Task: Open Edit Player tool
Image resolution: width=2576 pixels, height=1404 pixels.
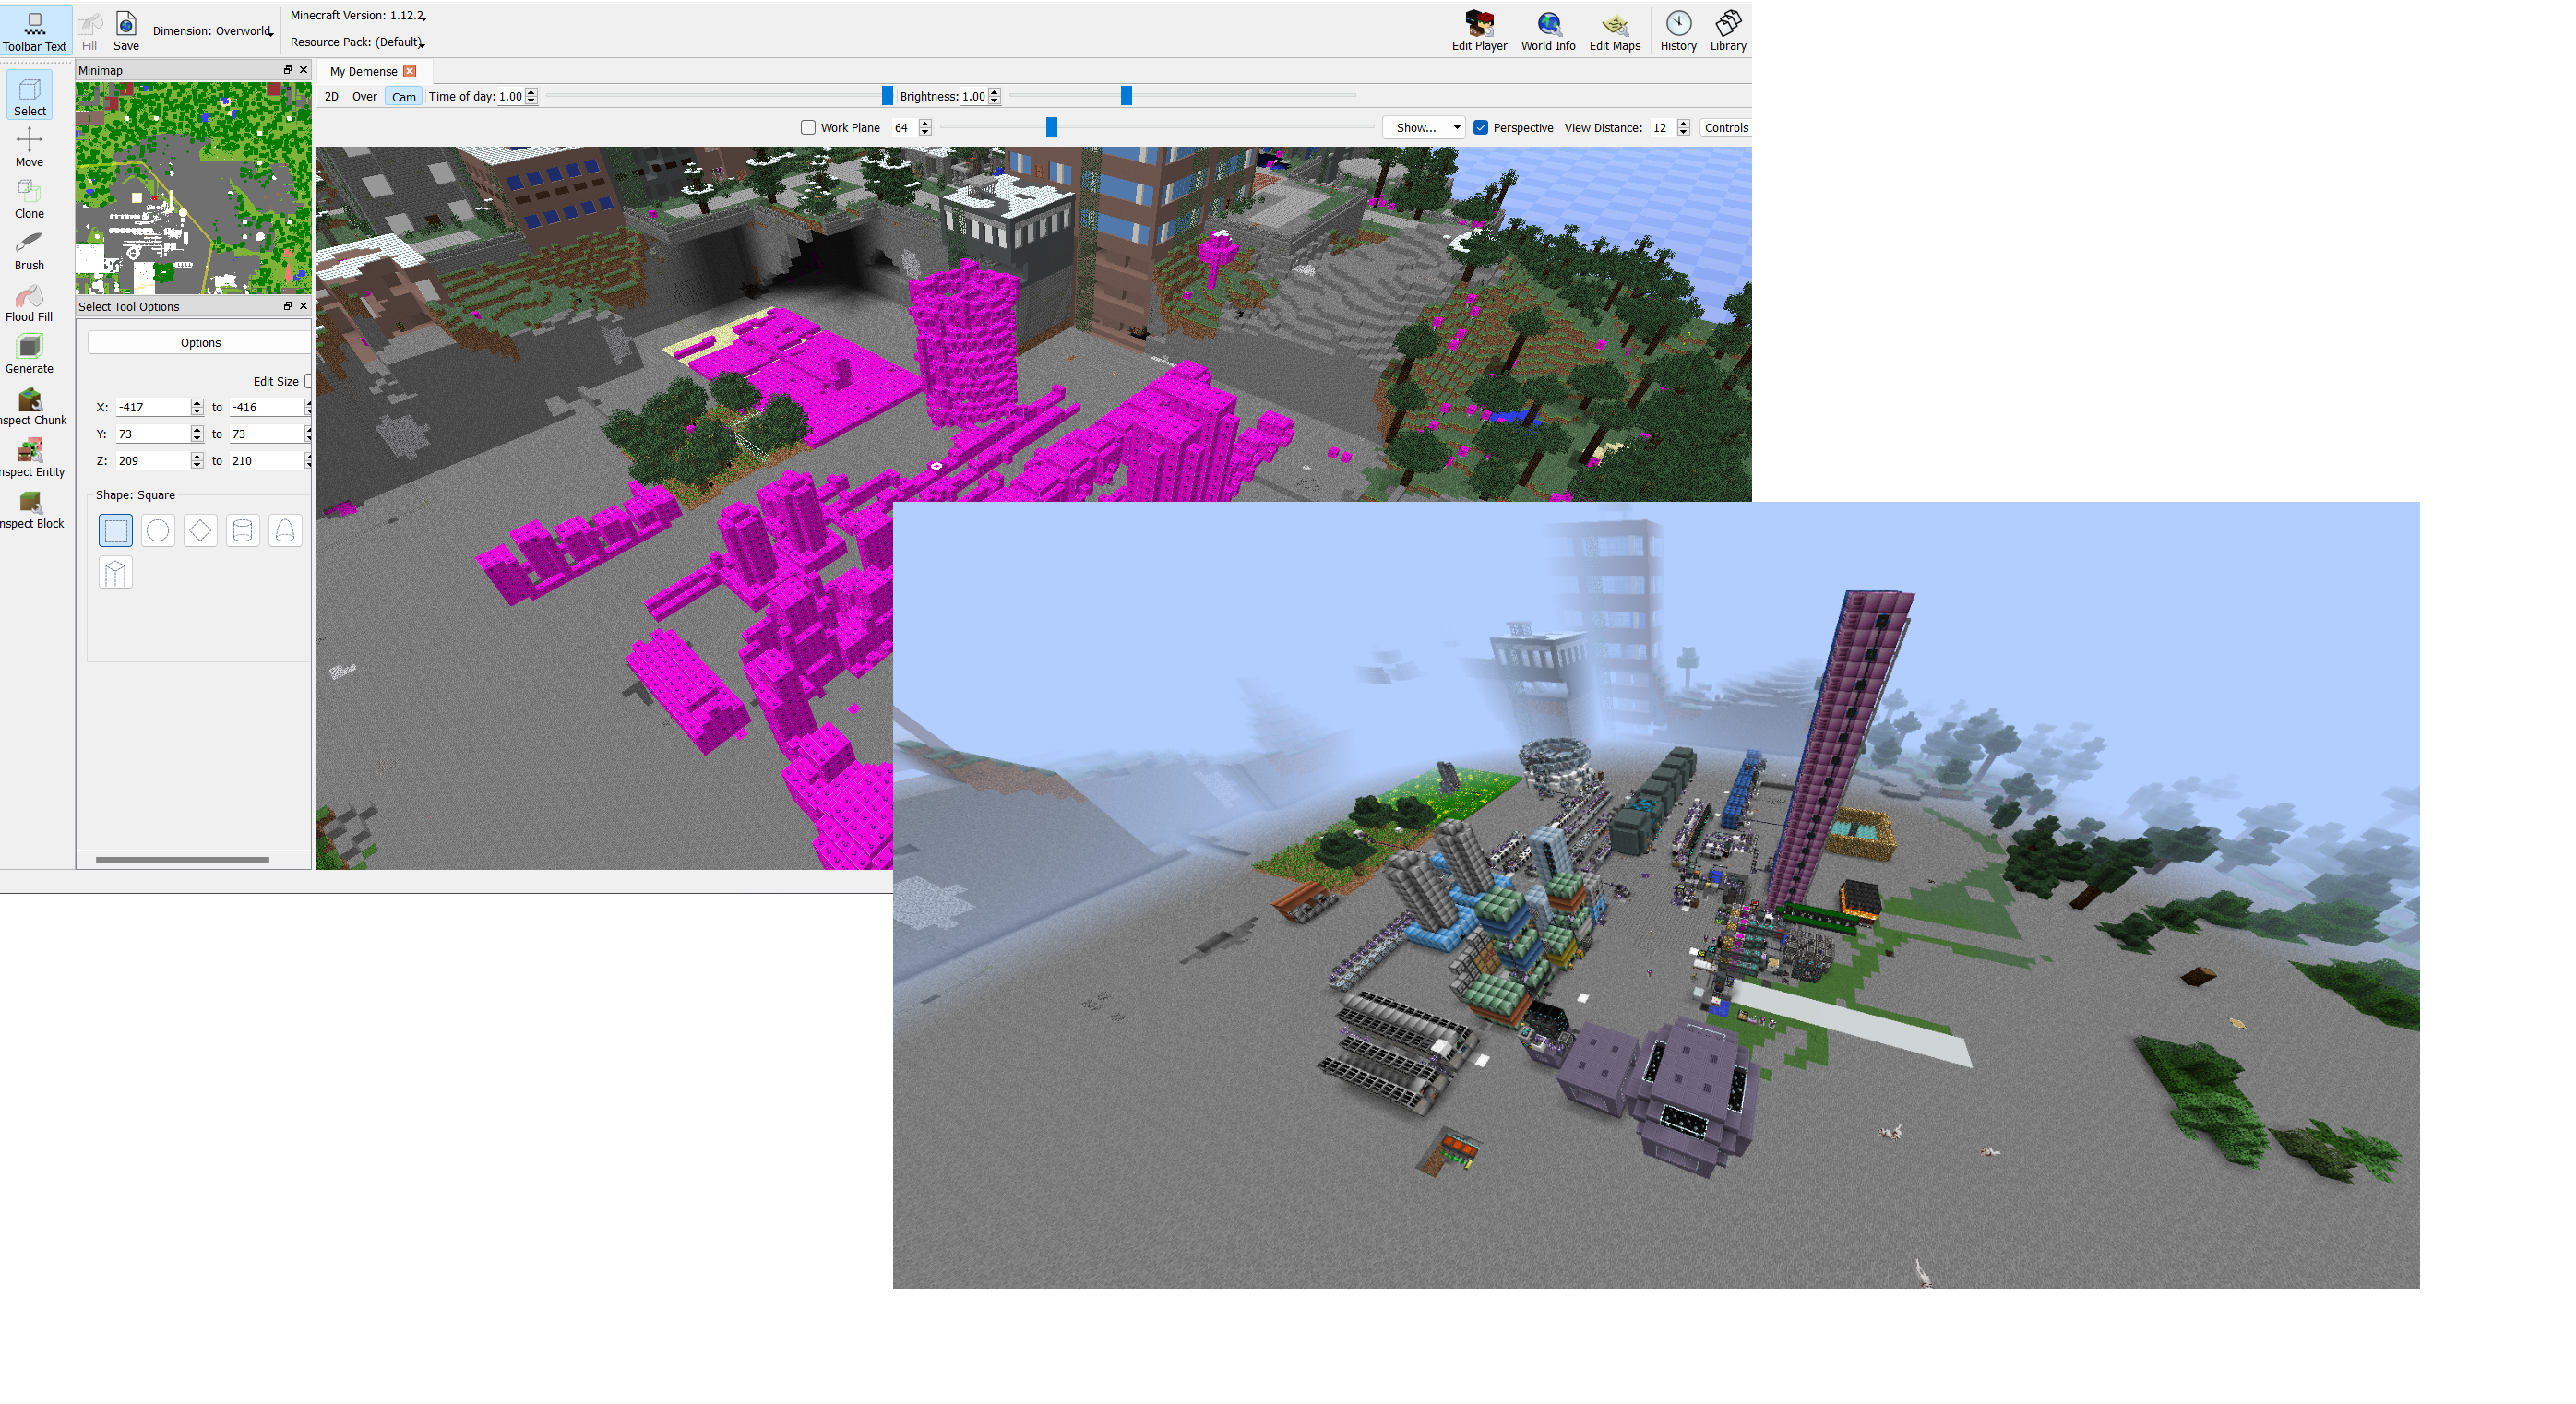Action: [1479, 30]
